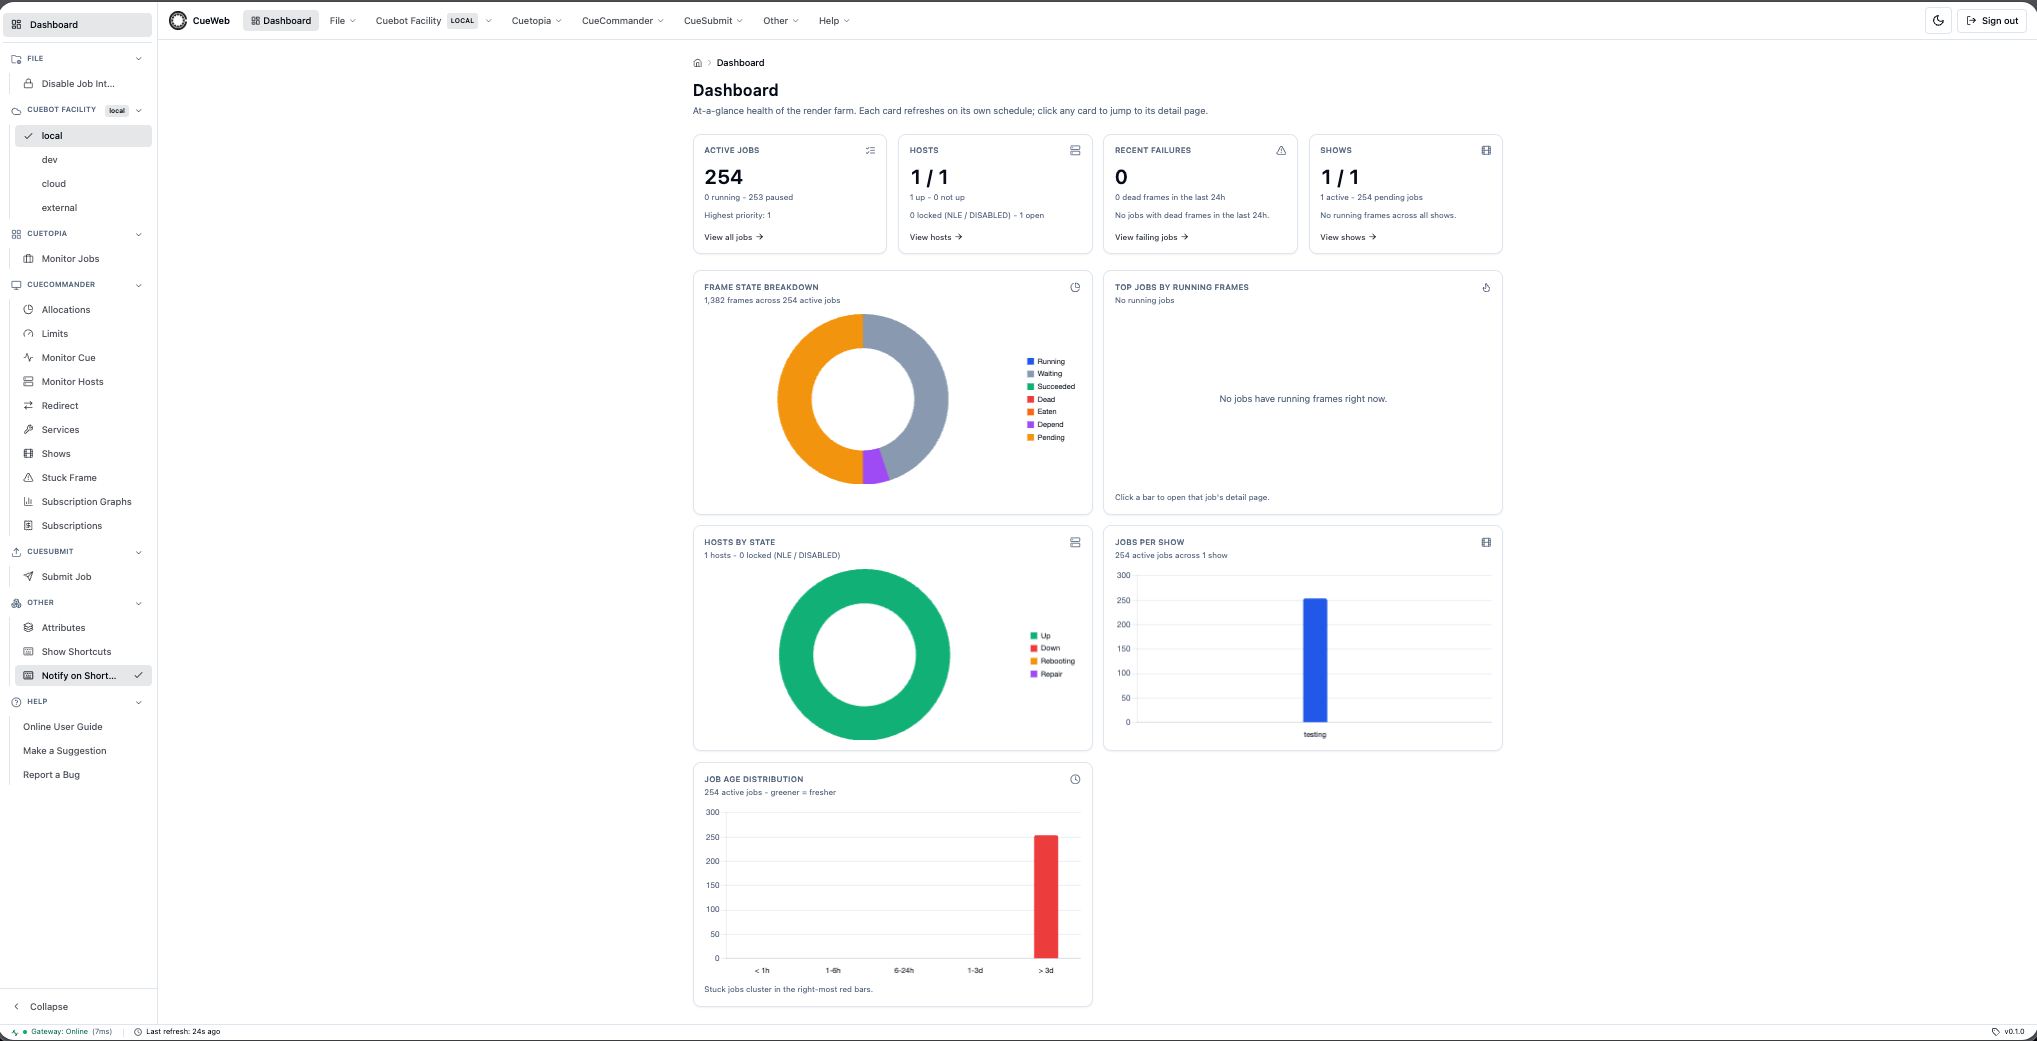Click the CueWeb logo icon
This screenshot has height=1041, width=2037.
178,20
